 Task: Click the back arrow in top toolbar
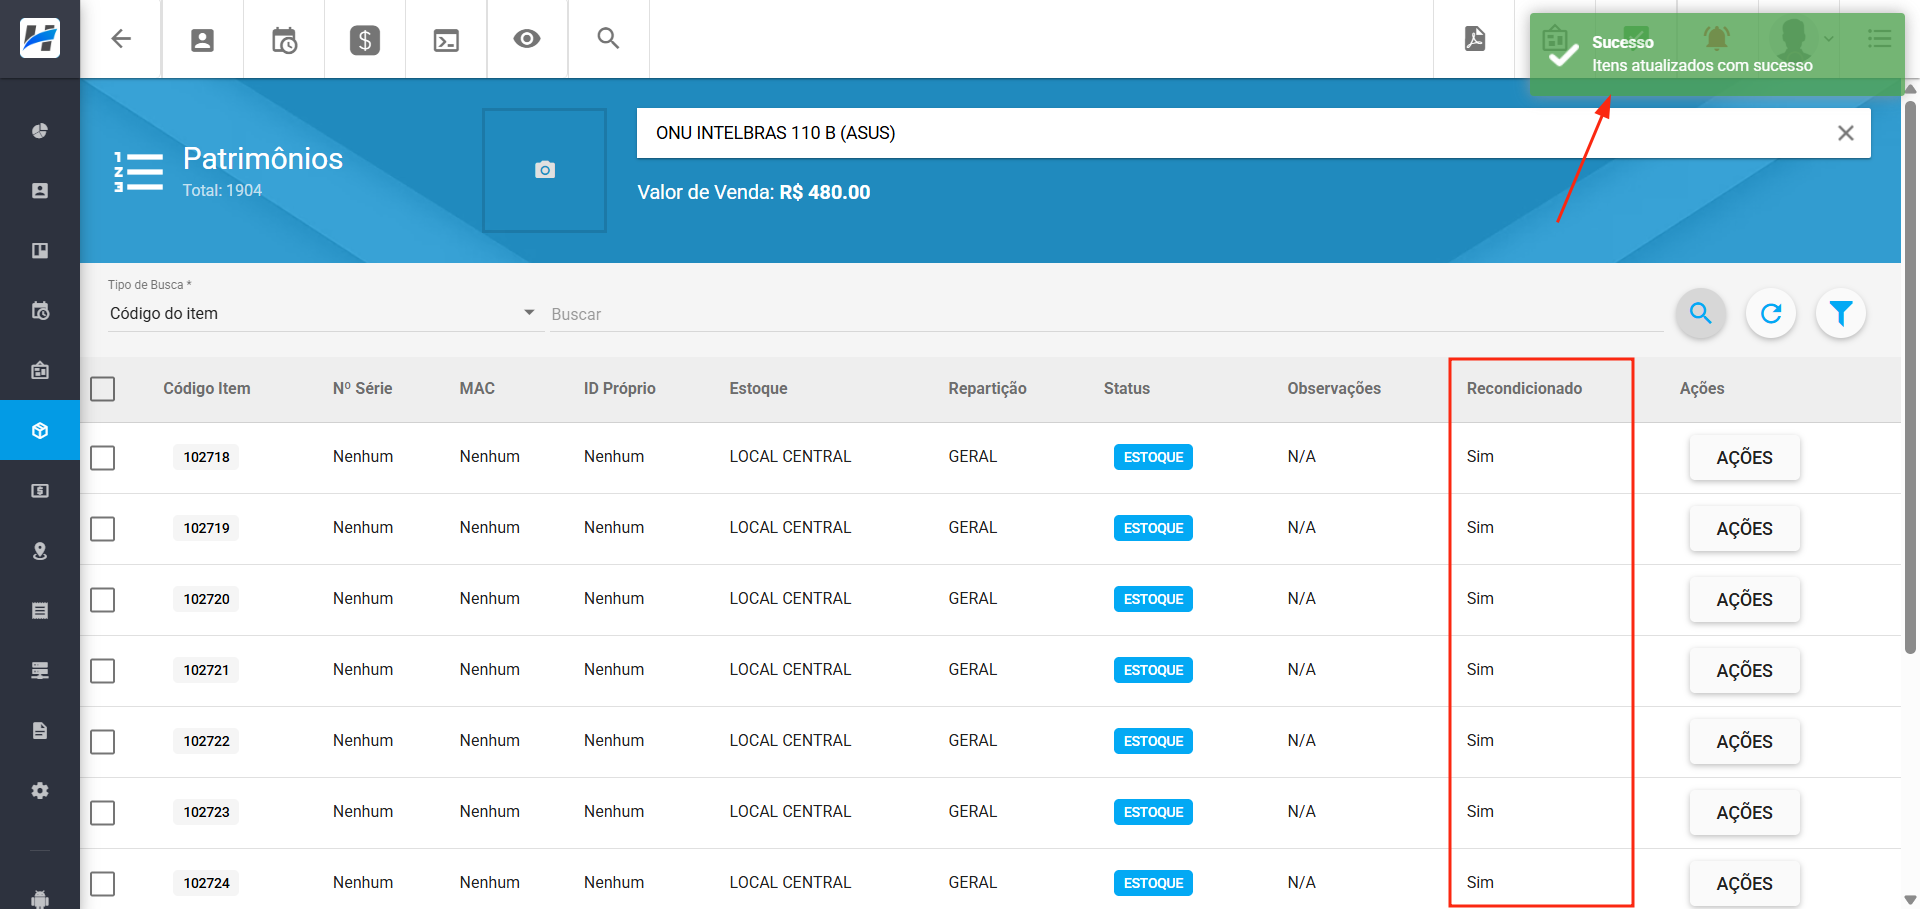121,39
